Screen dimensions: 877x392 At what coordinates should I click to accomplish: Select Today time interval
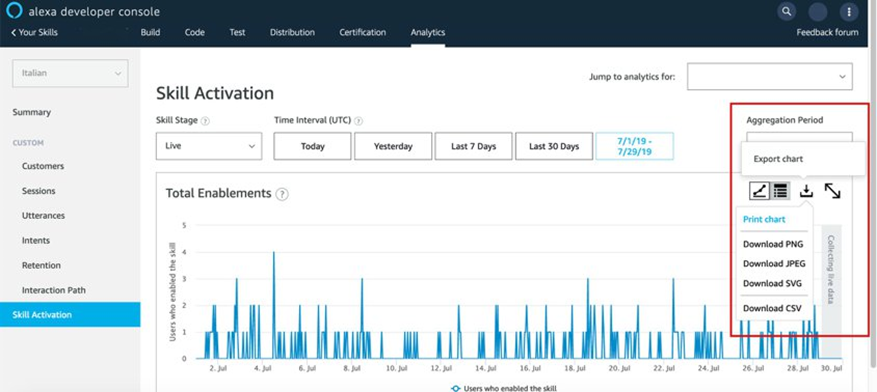[x=313, y=146]
